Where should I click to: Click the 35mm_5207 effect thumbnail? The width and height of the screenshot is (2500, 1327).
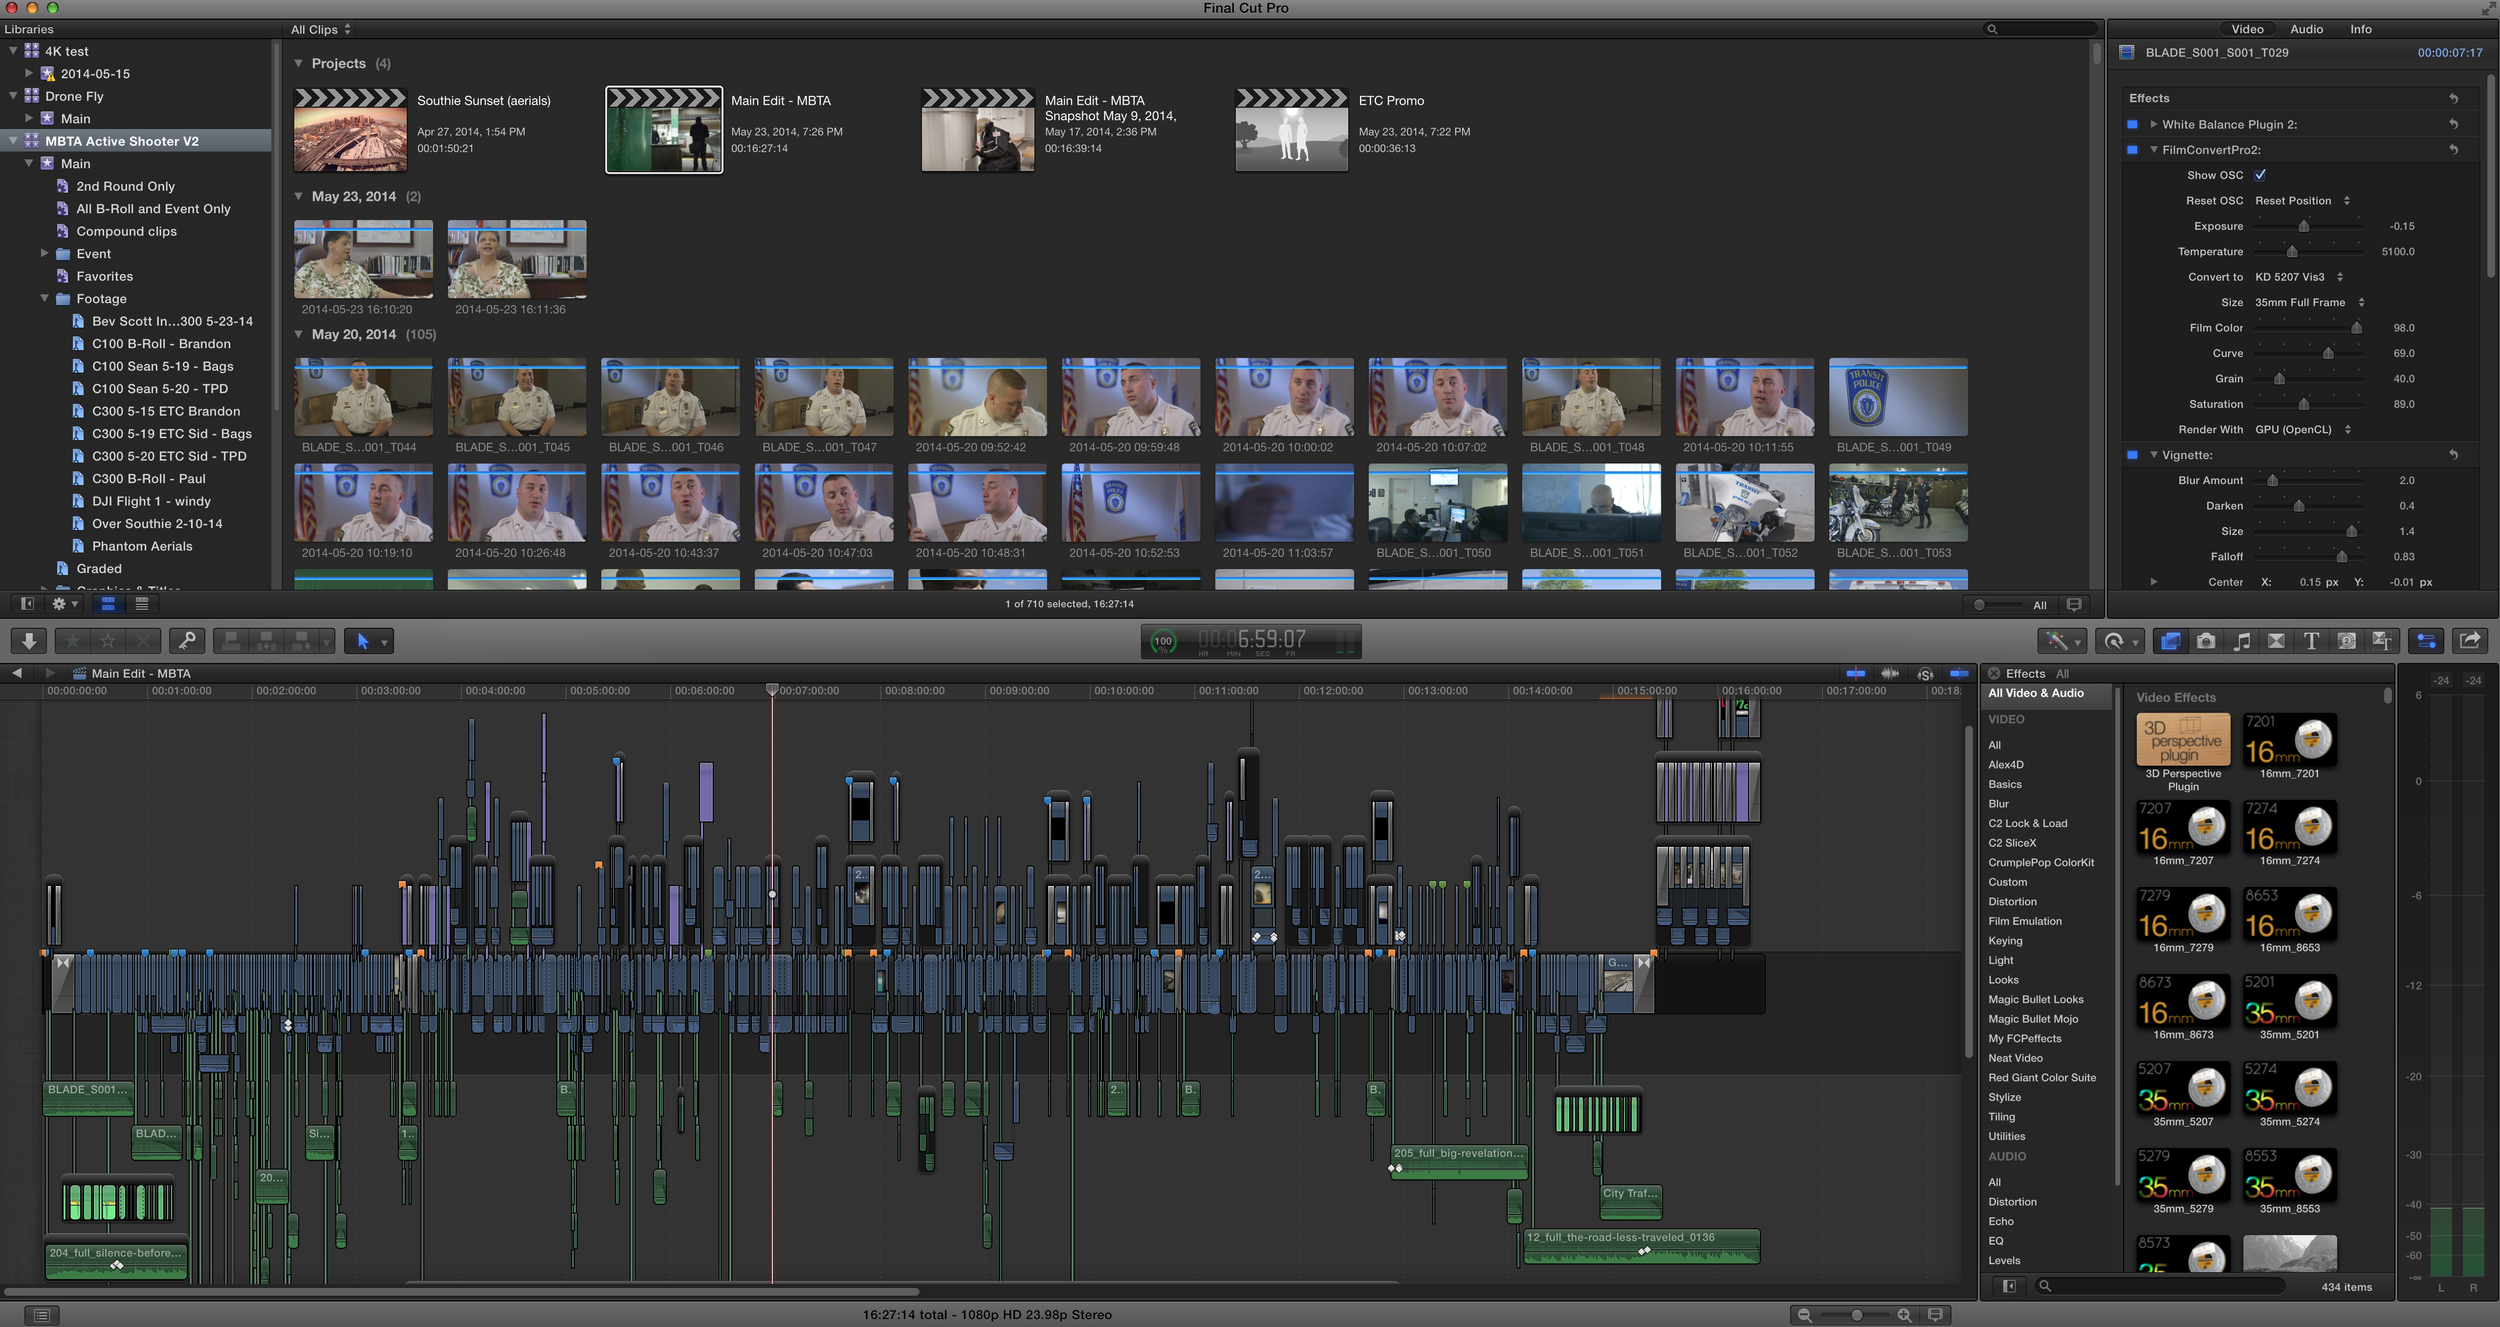click(x=2182, y=1088)
